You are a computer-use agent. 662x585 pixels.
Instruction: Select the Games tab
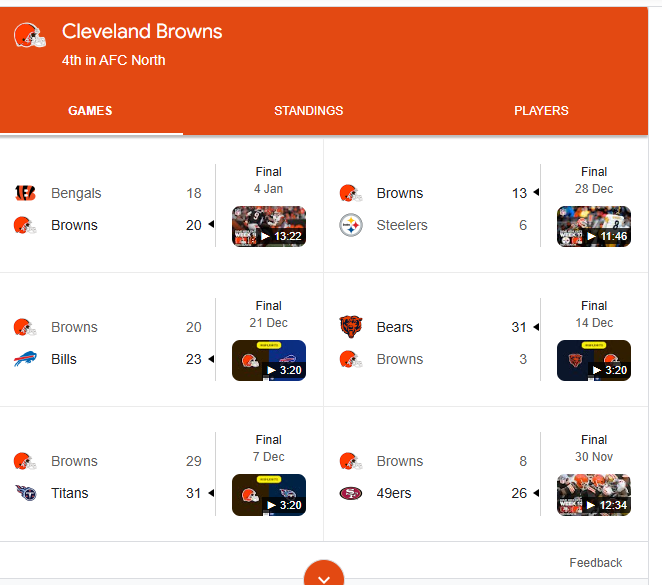(x=90, y=111)
